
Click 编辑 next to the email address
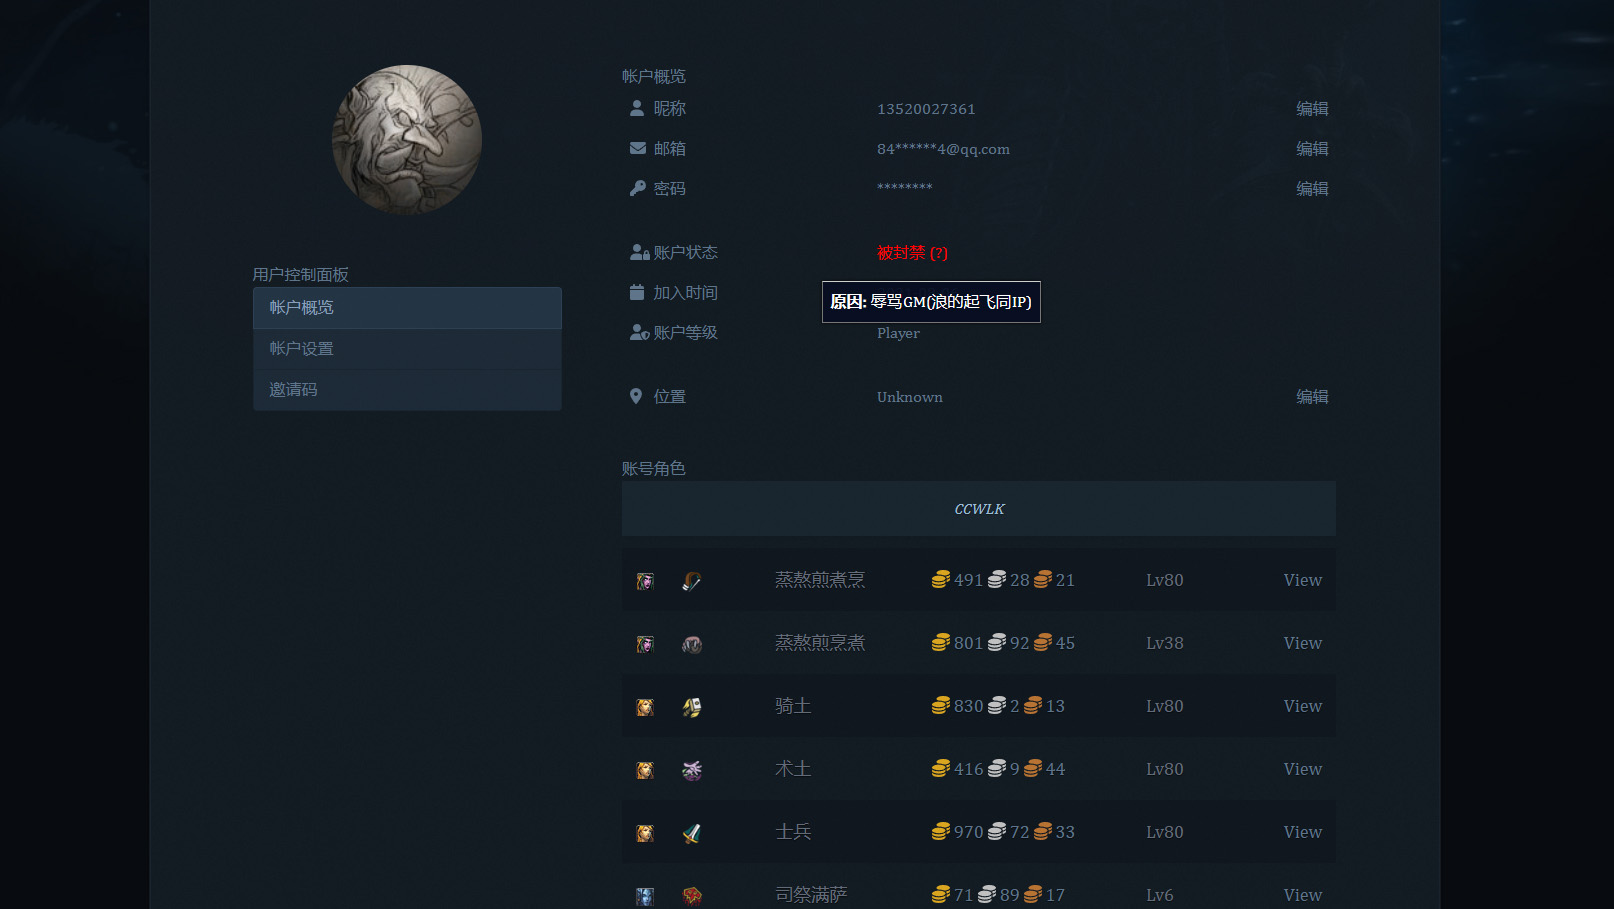pos(1311,149)
